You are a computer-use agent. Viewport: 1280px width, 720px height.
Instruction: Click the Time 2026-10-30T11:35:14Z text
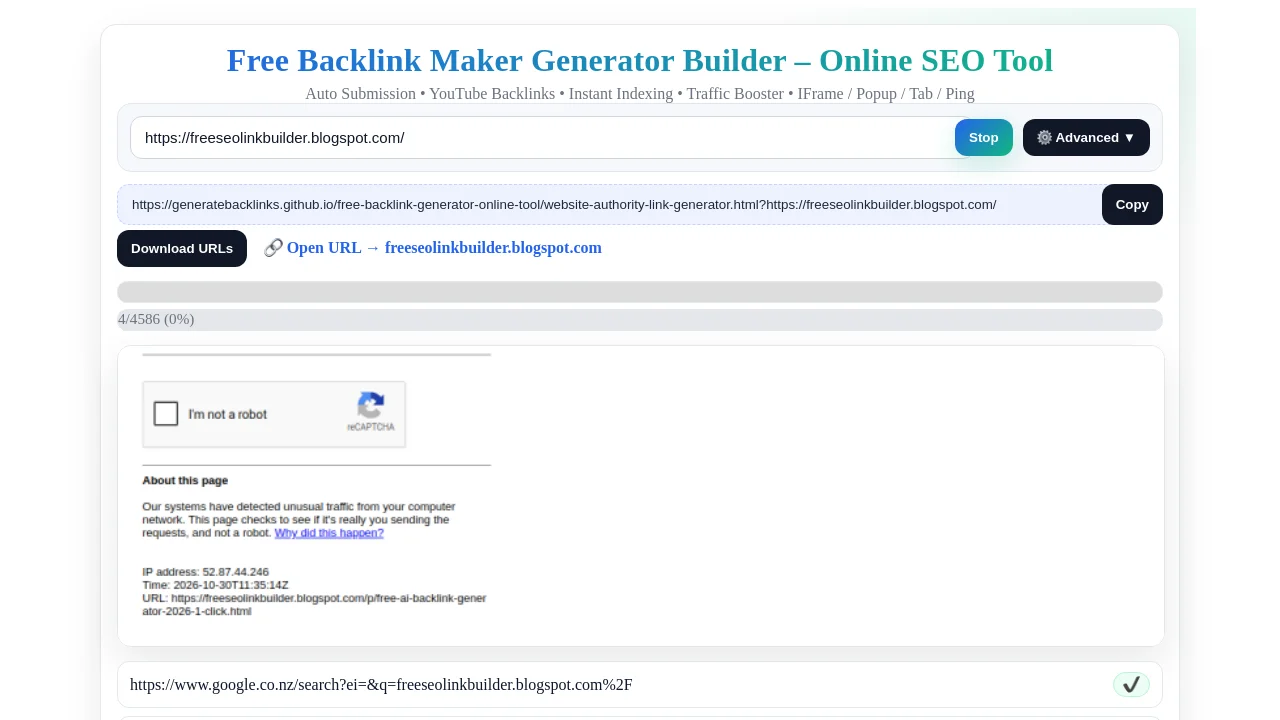216,585
